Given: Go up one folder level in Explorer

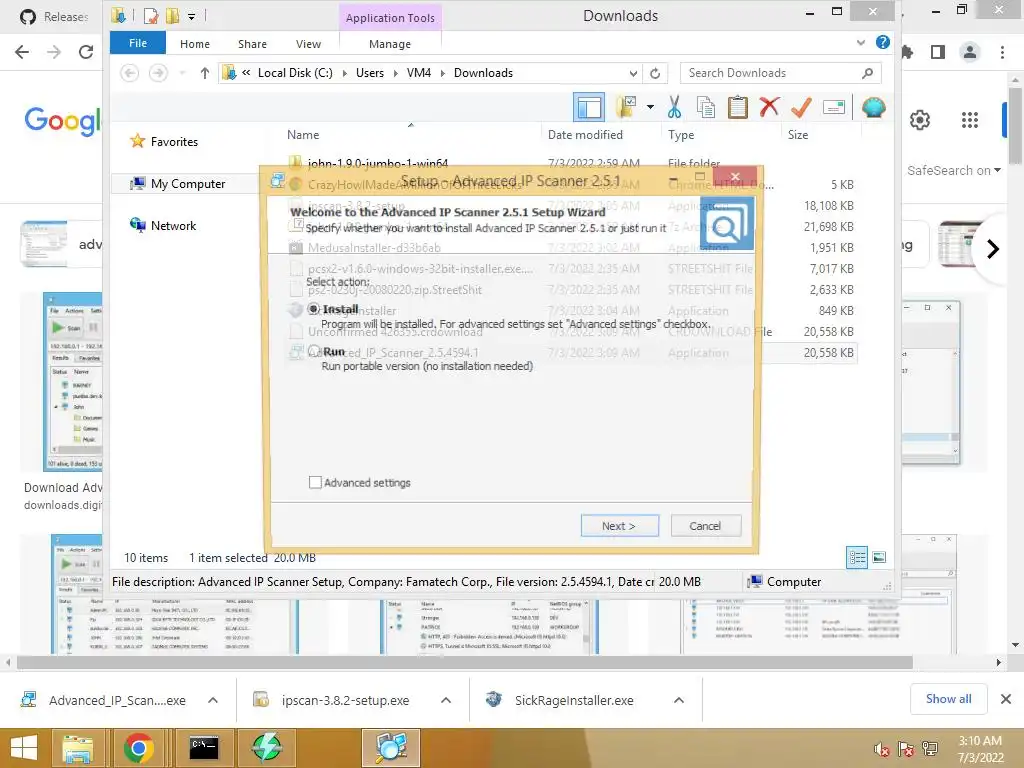Looking at the screenshot, I should (x=205, y=73).
